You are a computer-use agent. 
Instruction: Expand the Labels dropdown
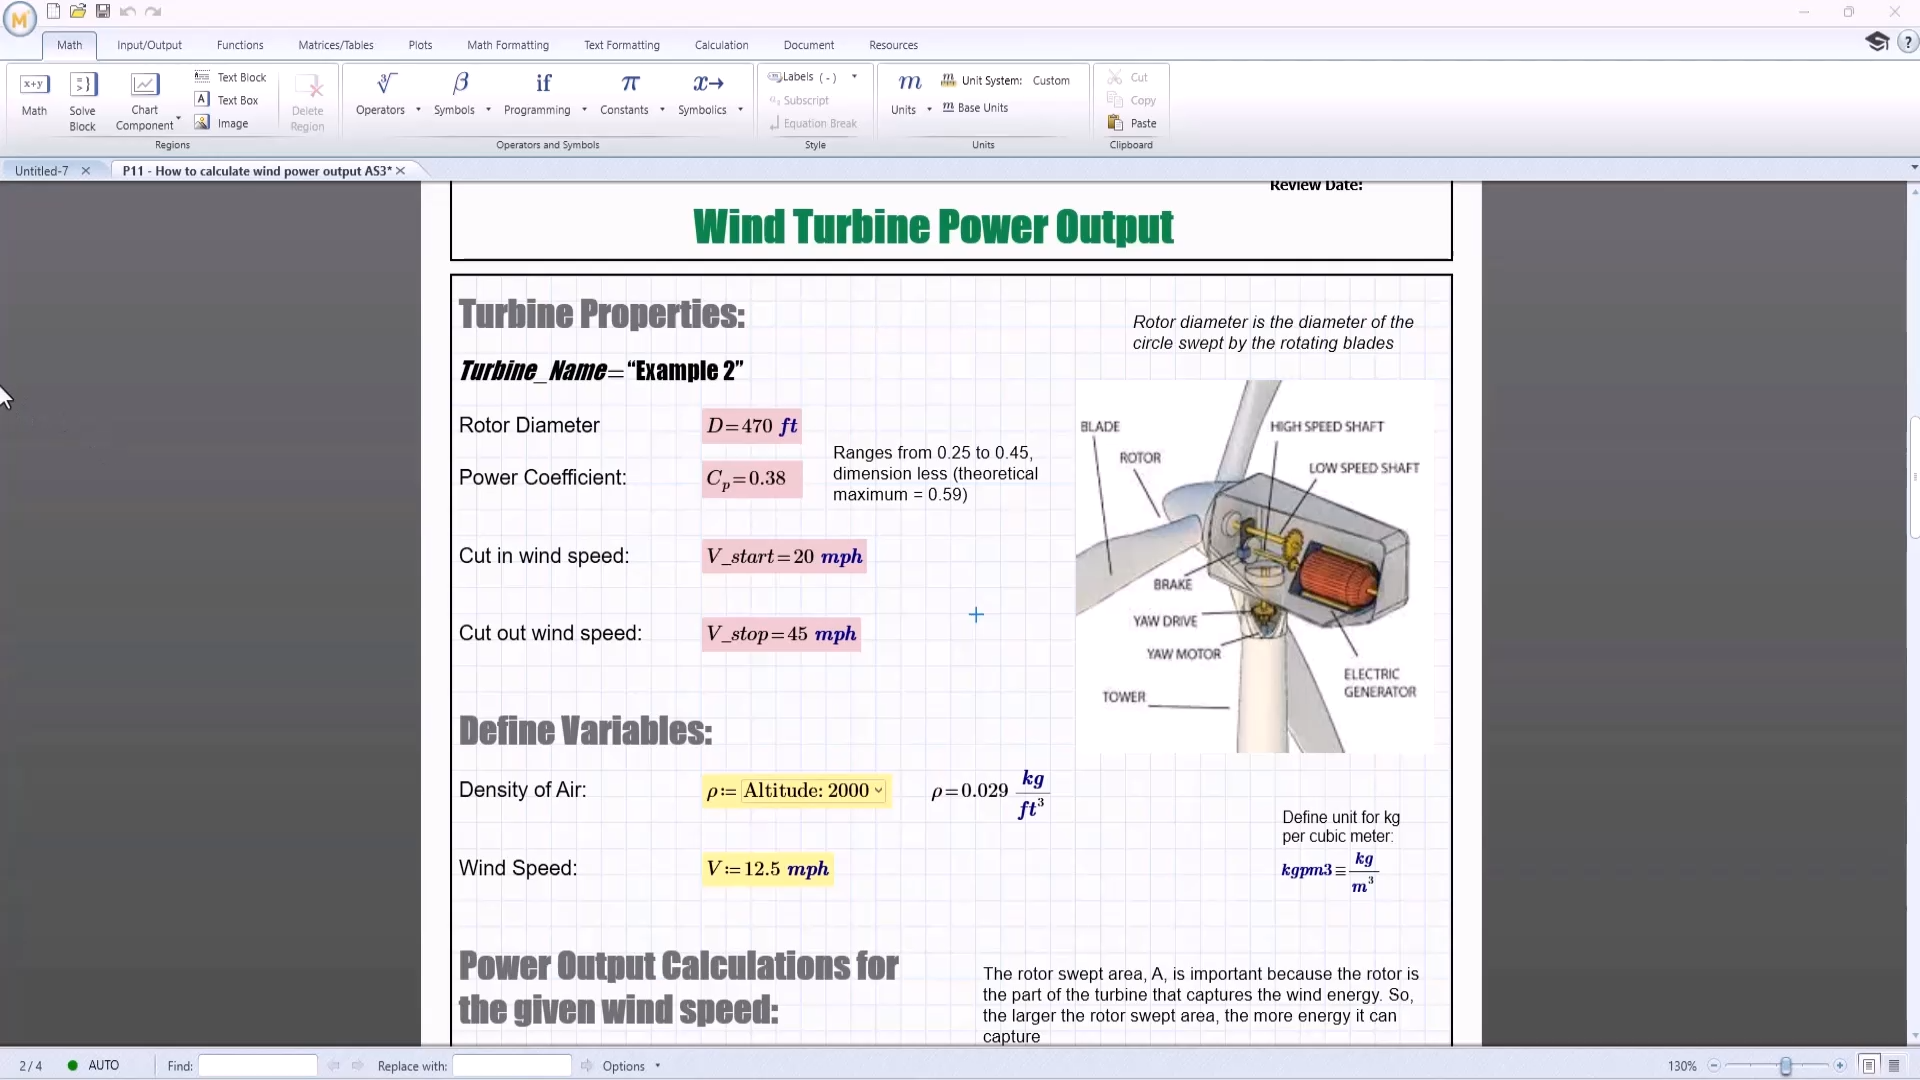[x=854, y=77]
